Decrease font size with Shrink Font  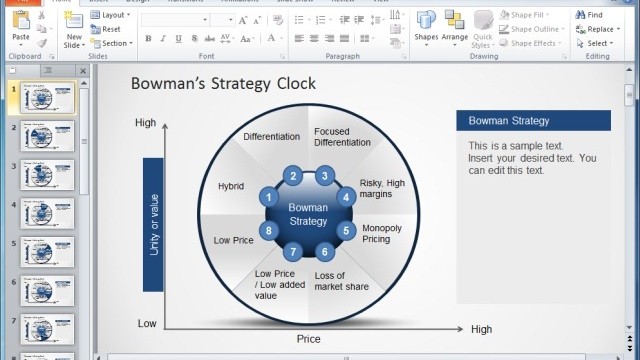pyautogui.click(x=257, y=20)
